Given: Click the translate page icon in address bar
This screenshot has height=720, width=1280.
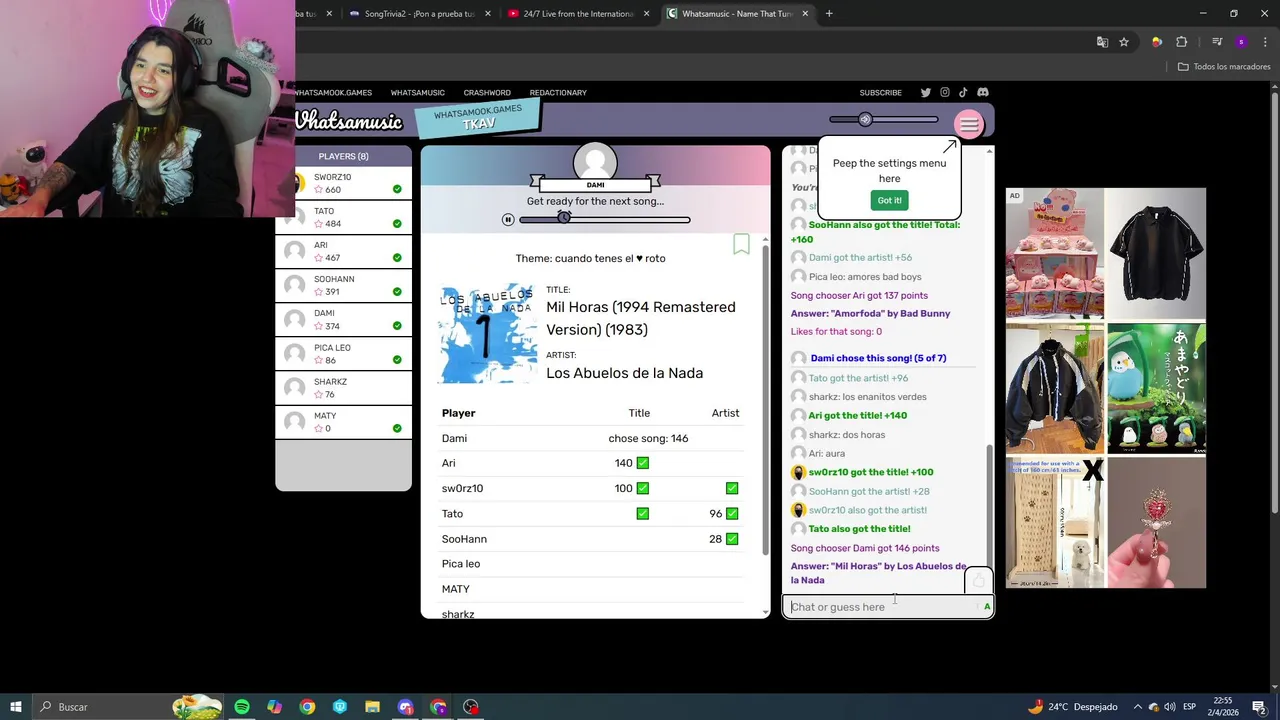Looking at the screenshot, I should 1102,42.
